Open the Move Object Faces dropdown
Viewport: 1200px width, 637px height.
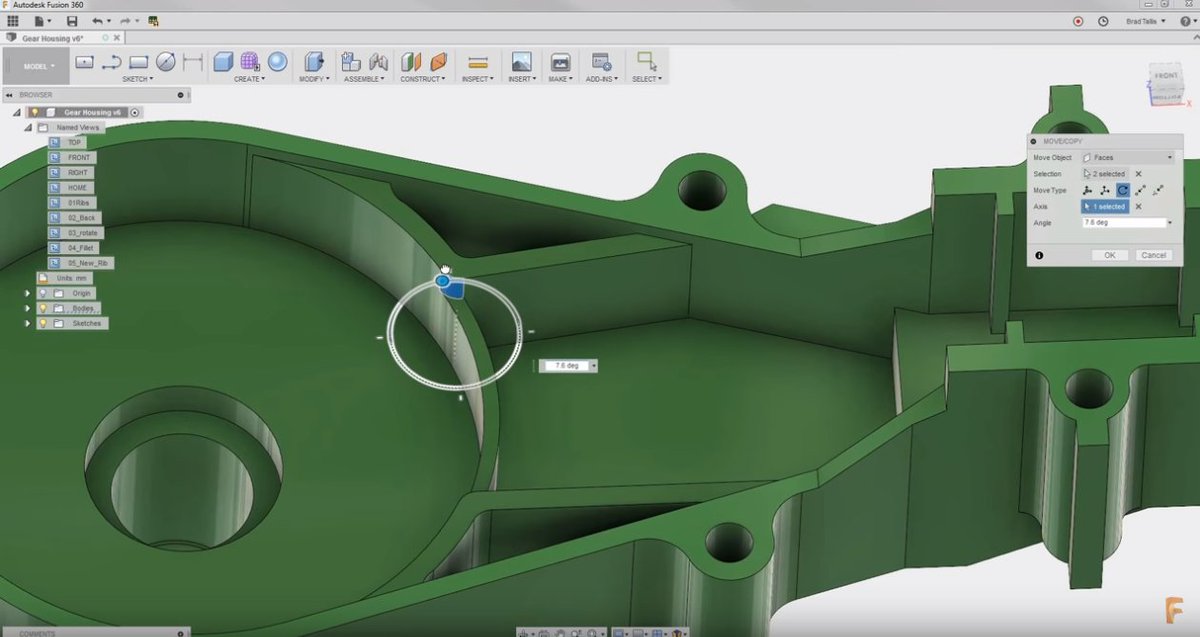click(x=1128, y=158)
